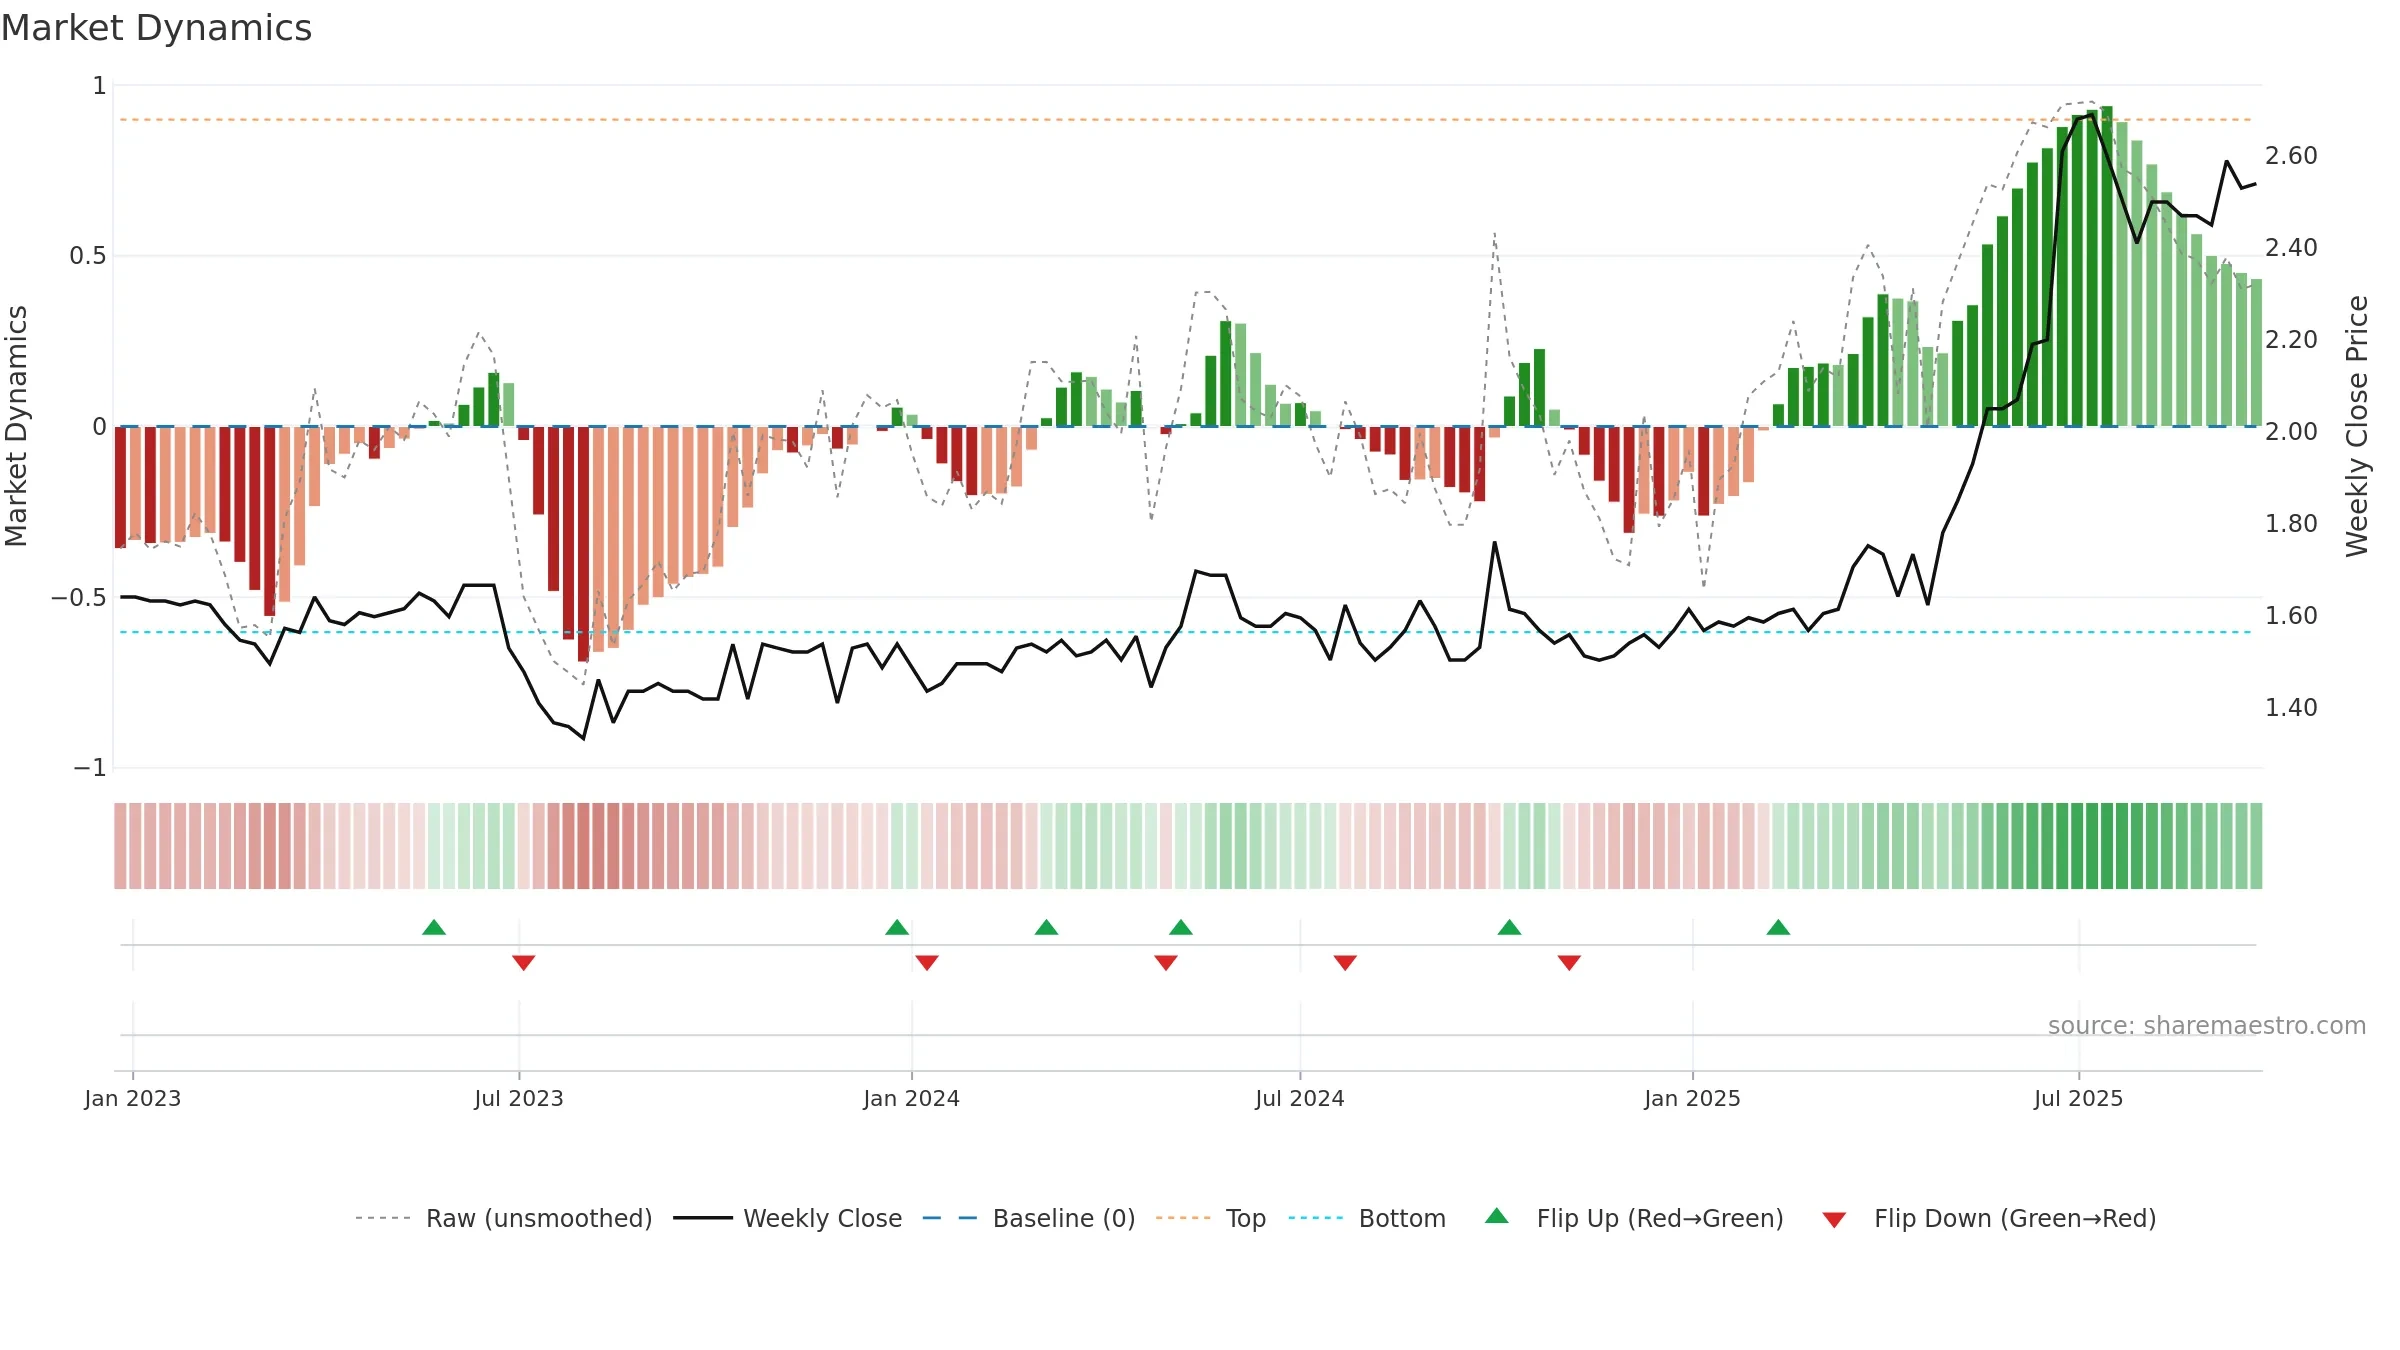Image resolution: width=2400 pixels, height=1350 pixels.
Task: Toggle the Baseline (0) legend entry
Action: (1028, 1218)
